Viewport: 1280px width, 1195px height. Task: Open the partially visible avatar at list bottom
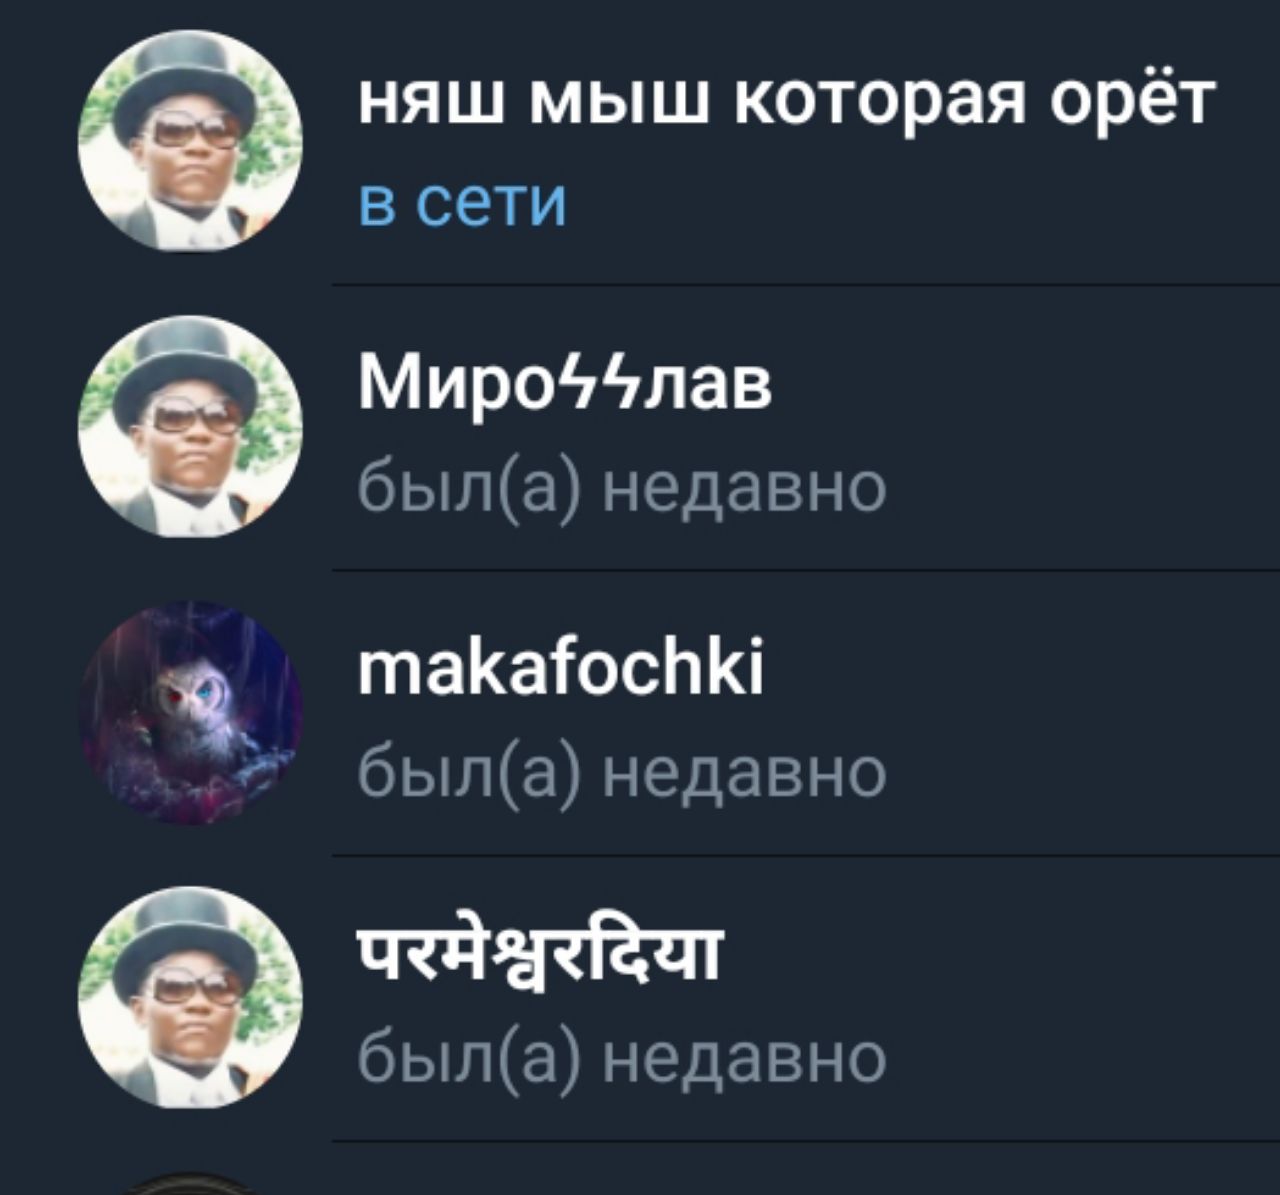191,1184
